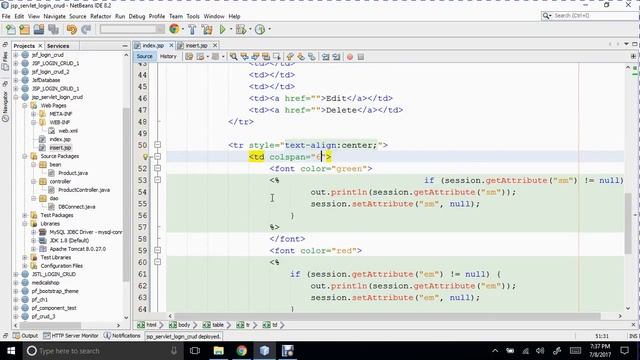Viewport: 640px width, 360px height.
Task: Click the Clean and Build icon
Action: [207, 29]
